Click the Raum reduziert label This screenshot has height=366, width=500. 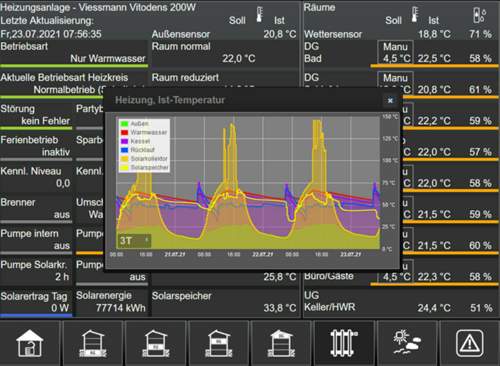tap(185, 78)
